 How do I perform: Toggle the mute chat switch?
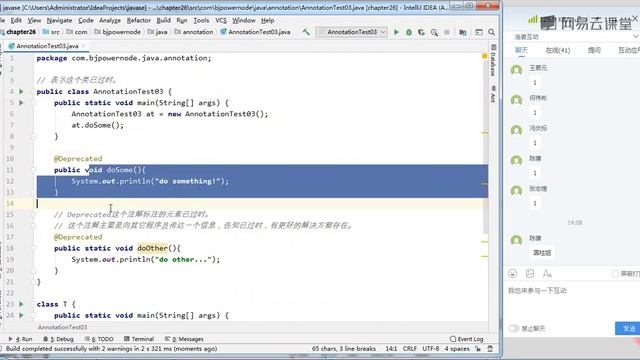(514, 328)
